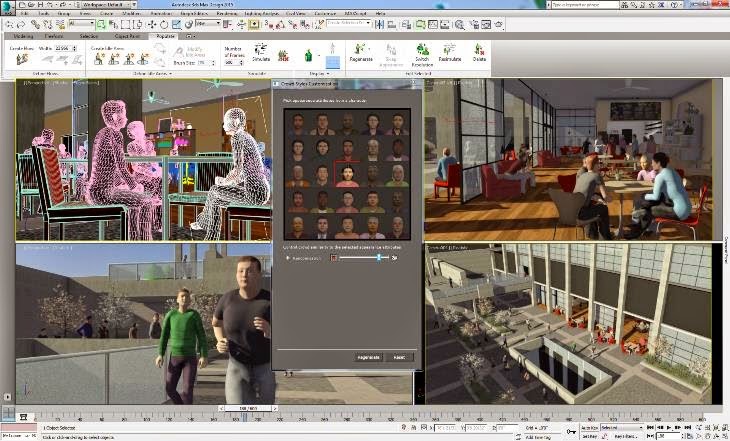The height and width of the screenshot is (441, 730).
Task: Click the Save File icon in title bar
Action: pyautogui.click(x=41, y=5)
